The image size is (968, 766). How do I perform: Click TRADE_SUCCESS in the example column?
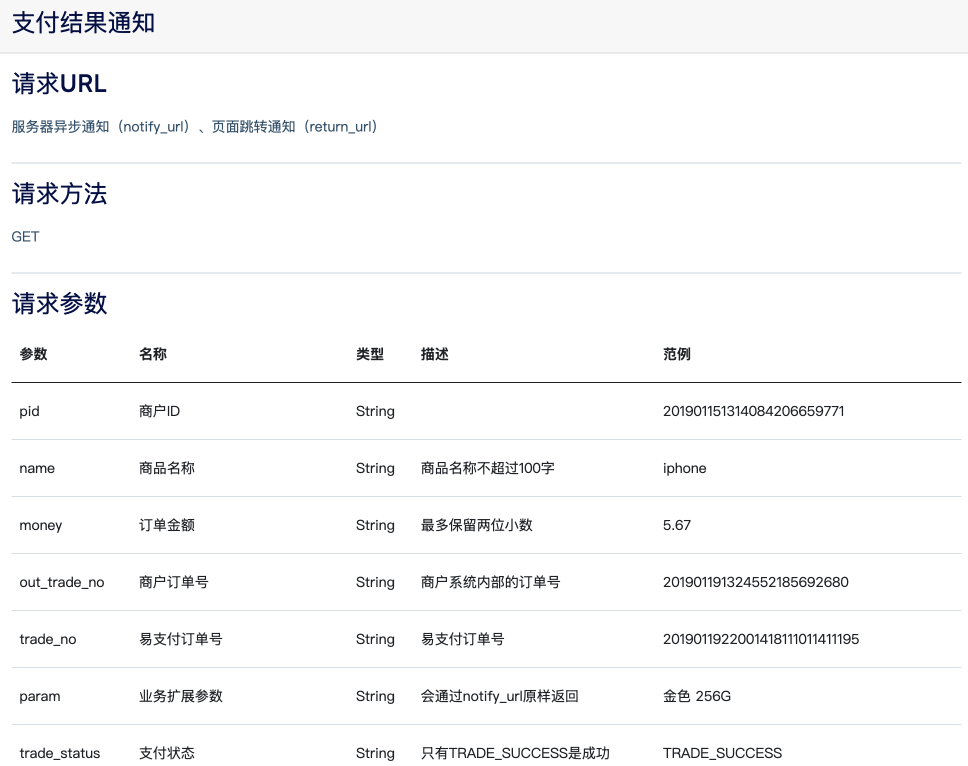click(x=722, y=753)
